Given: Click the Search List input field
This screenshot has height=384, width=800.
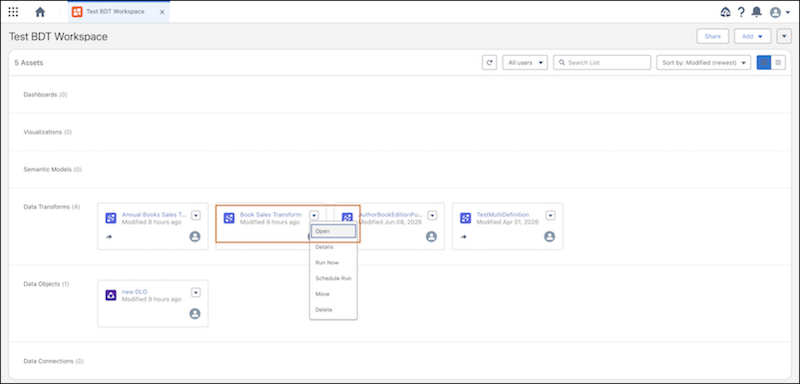Looking at the screenshot, I should click(x=602, y=62).
